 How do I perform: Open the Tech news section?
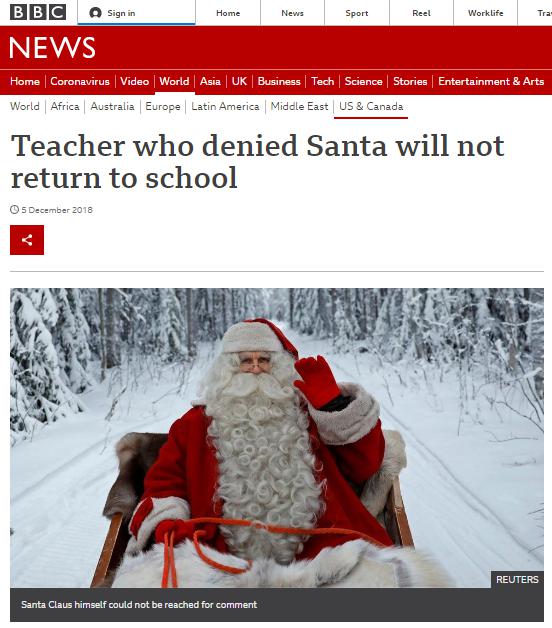point(322,81)
